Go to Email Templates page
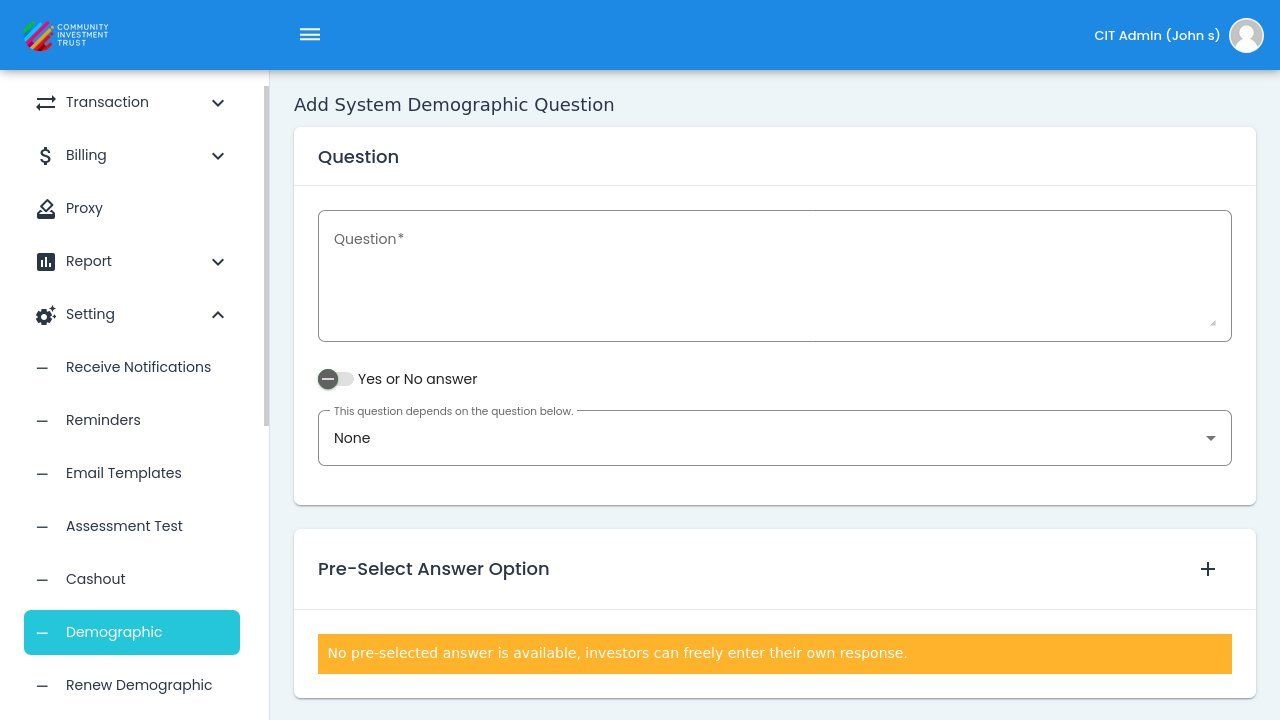 124,473
